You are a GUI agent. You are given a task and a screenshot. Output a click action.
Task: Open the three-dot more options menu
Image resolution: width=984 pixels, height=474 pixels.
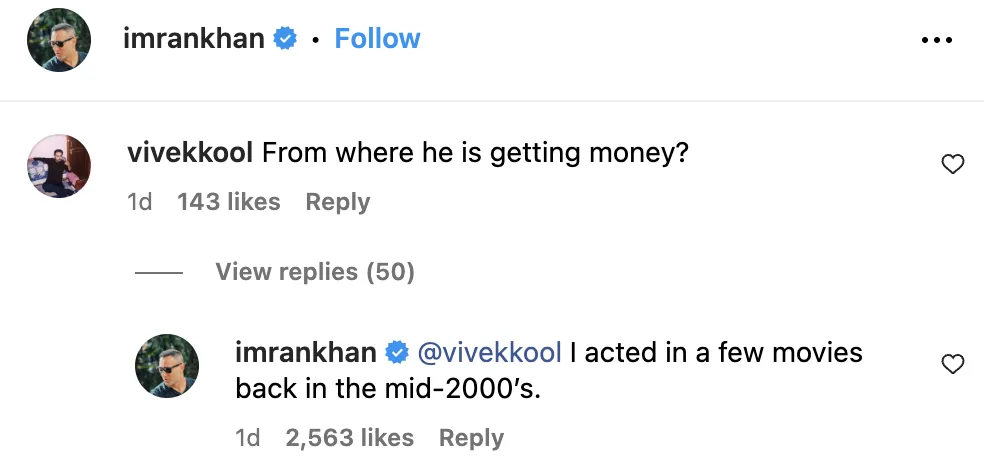pyautogui.click(x=936, y=40)
